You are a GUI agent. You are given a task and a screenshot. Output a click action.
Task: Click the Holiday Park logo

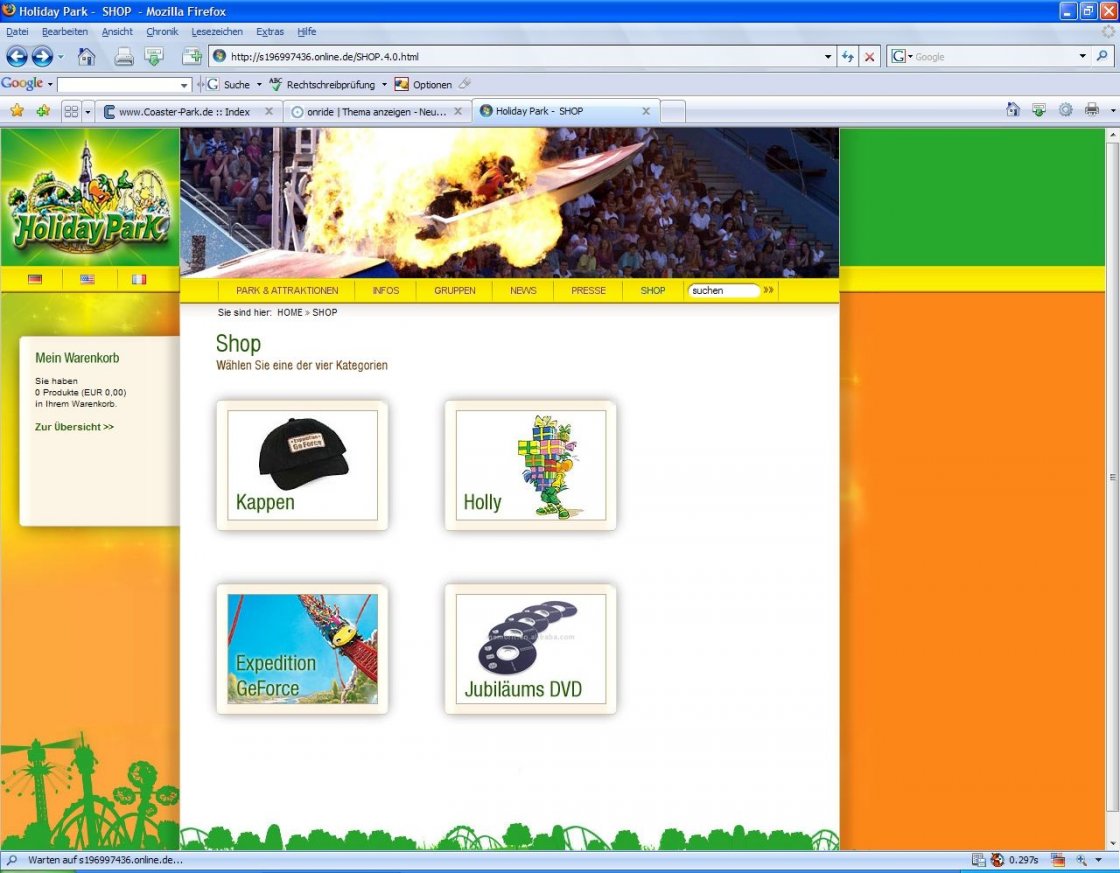[x=89, y=198]
